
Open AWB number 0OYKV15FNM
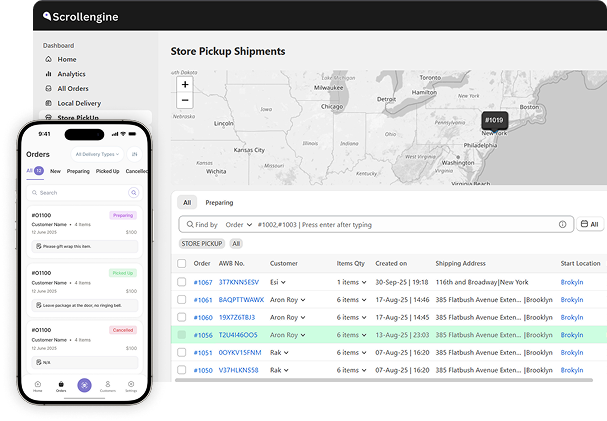(x=240, y=353)
